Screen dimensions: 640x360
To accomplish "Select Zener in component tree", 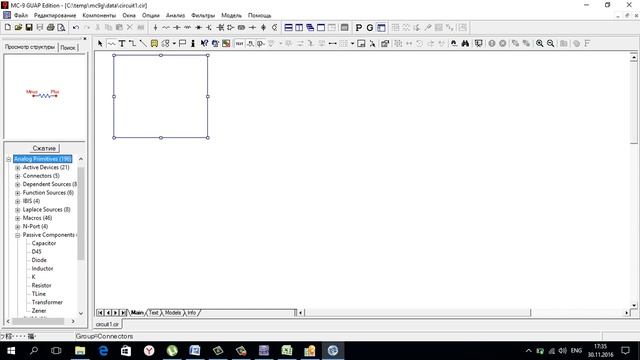I will (39, 311).
